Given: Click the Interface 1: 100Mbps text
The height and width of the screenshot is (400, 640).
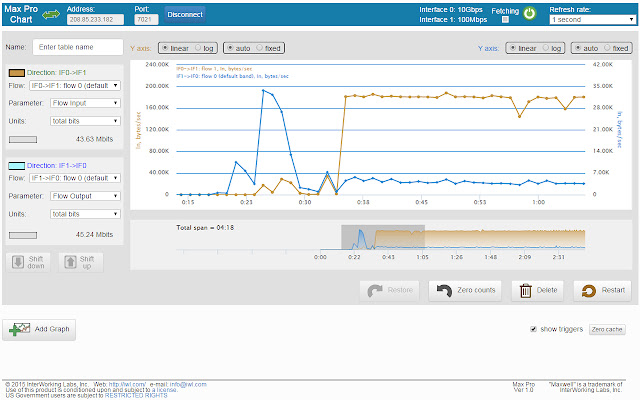Looking at the screenshot, I should (453, 20).
